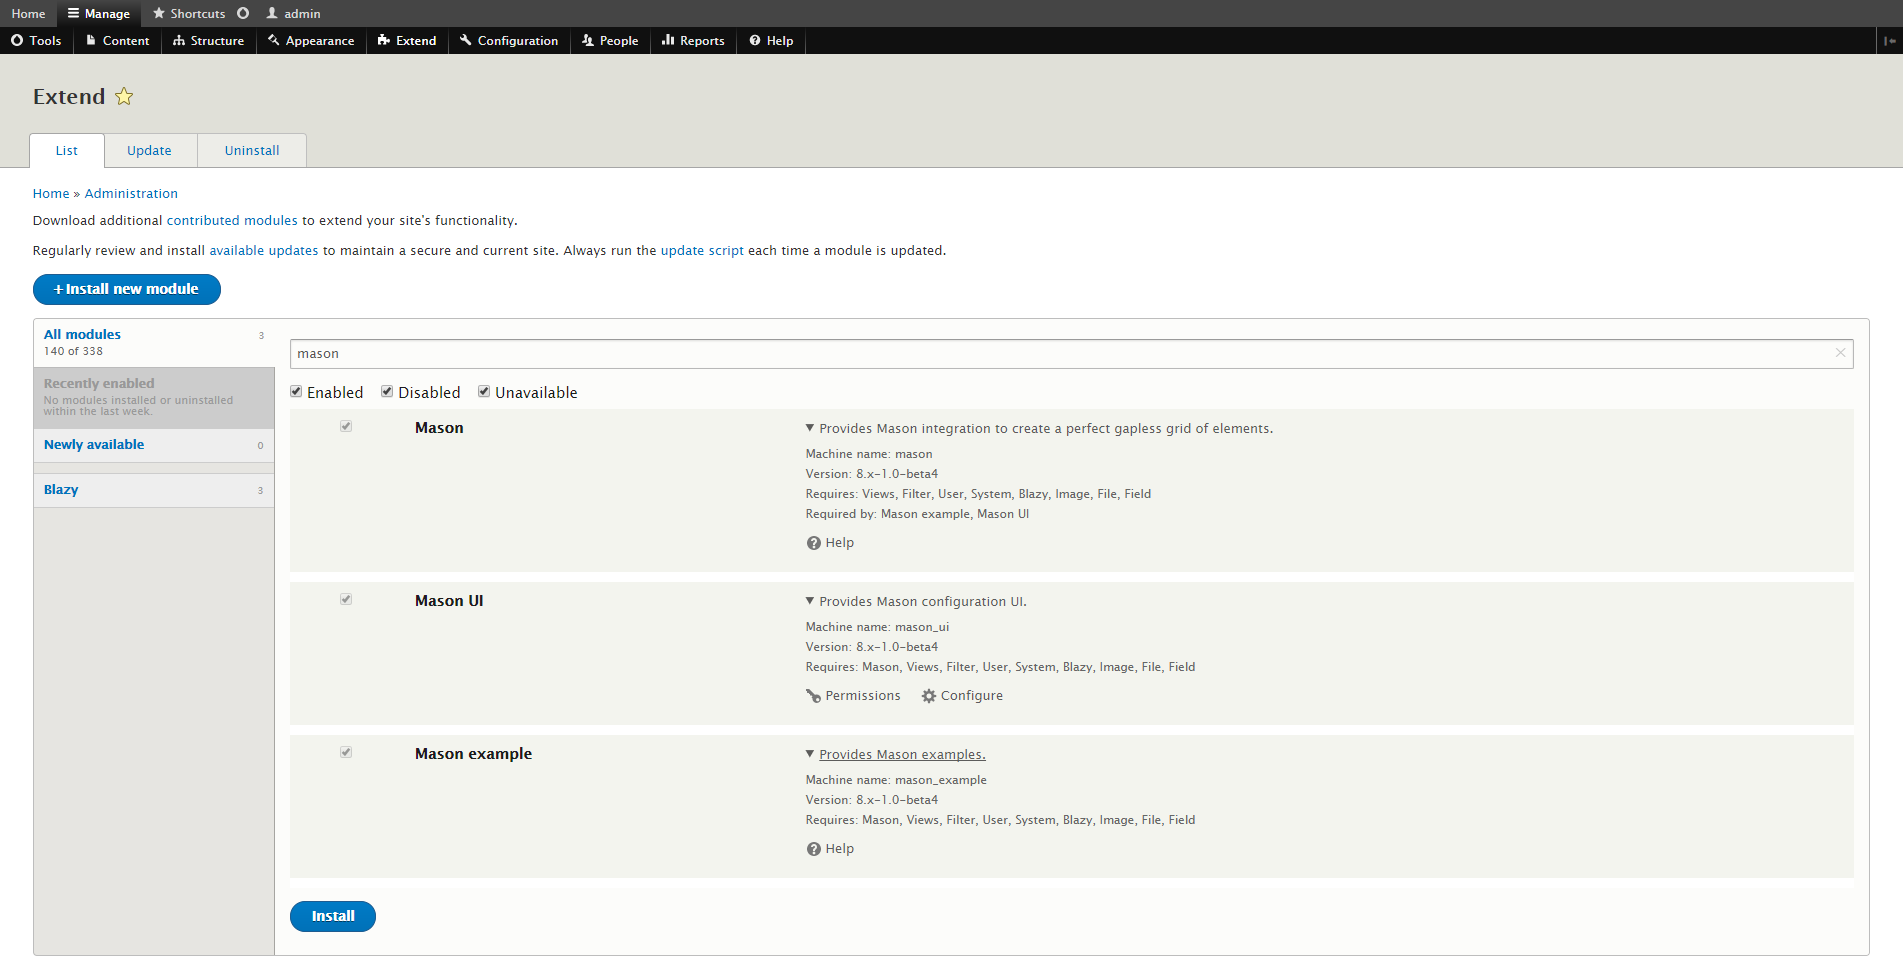Select the Blazy group in the sidebar

point(61,490)
